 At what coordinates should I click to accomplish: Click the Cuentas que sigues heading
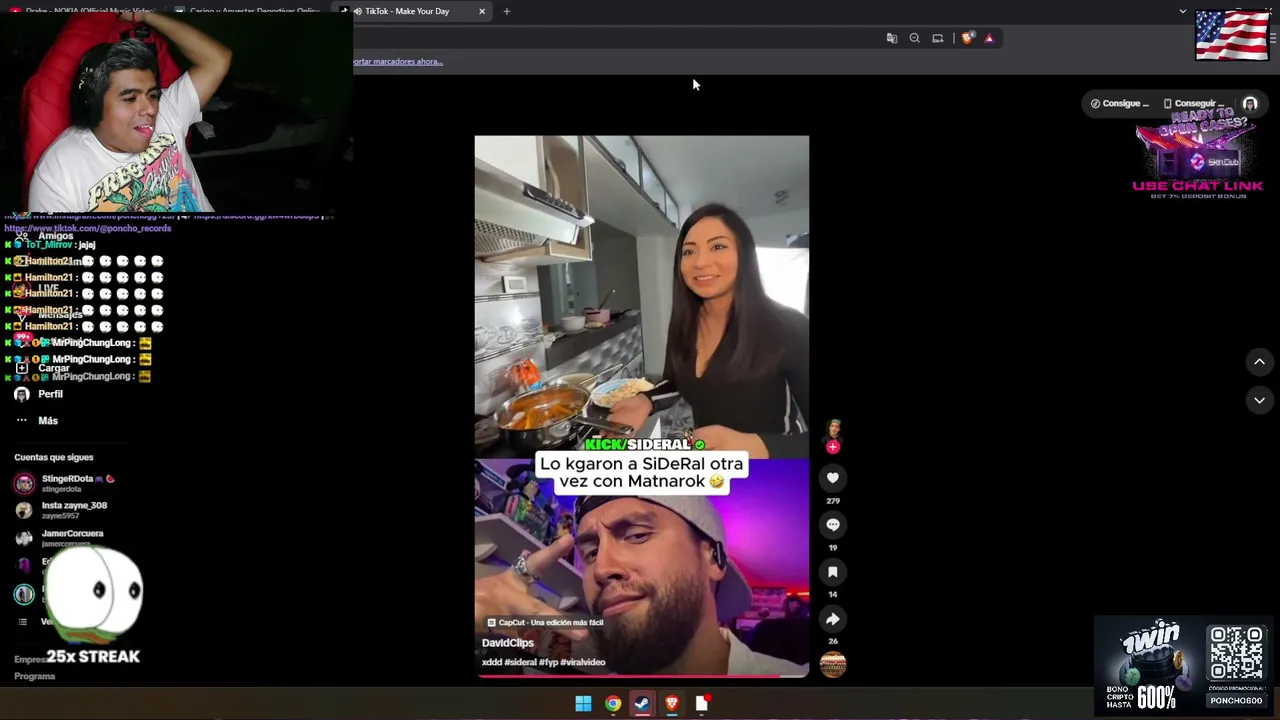pyautogui.click(x=54, y=458)
